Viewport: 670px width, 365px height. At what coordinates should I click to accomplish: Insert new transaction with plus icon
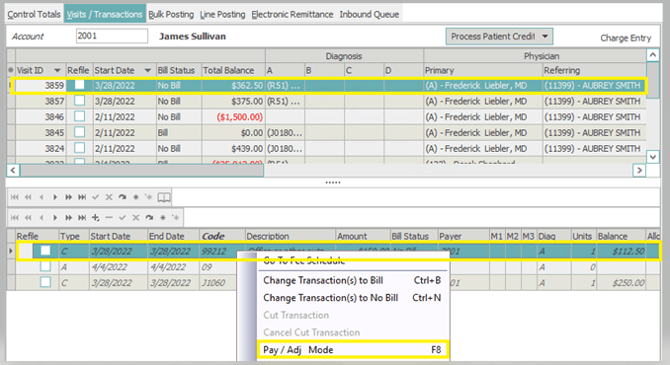click(96, 218)
